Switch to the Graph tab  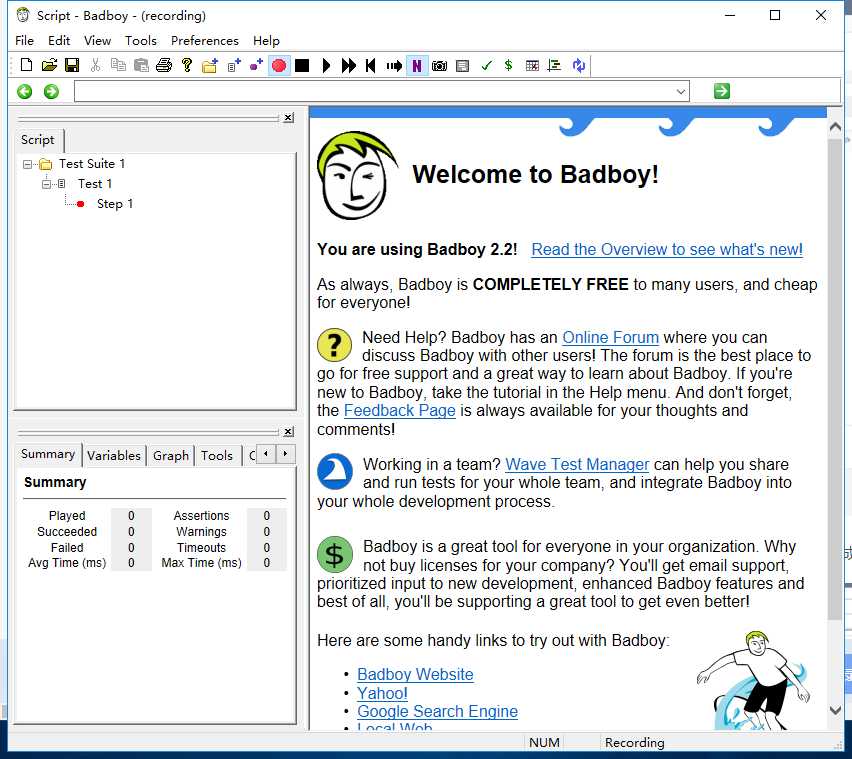coord(171,455)
